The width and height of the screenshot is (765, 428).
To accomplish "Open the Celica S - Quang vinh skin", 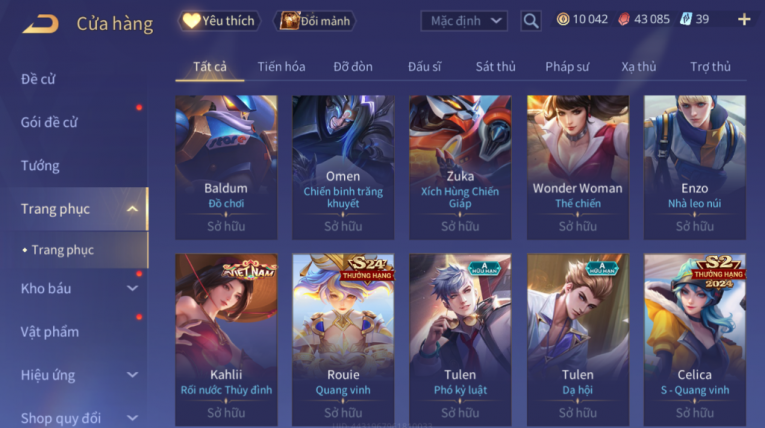I will click(x=695, y=340).
